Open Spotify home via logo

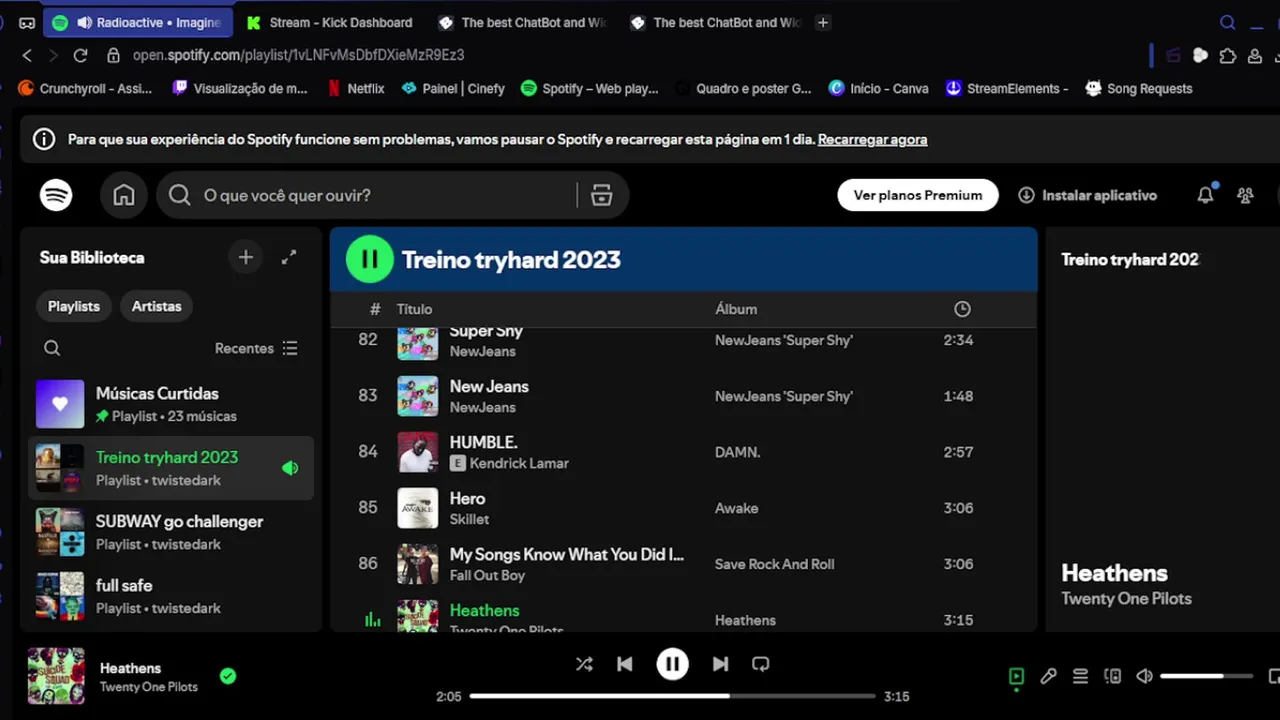[x=56, y=195]
